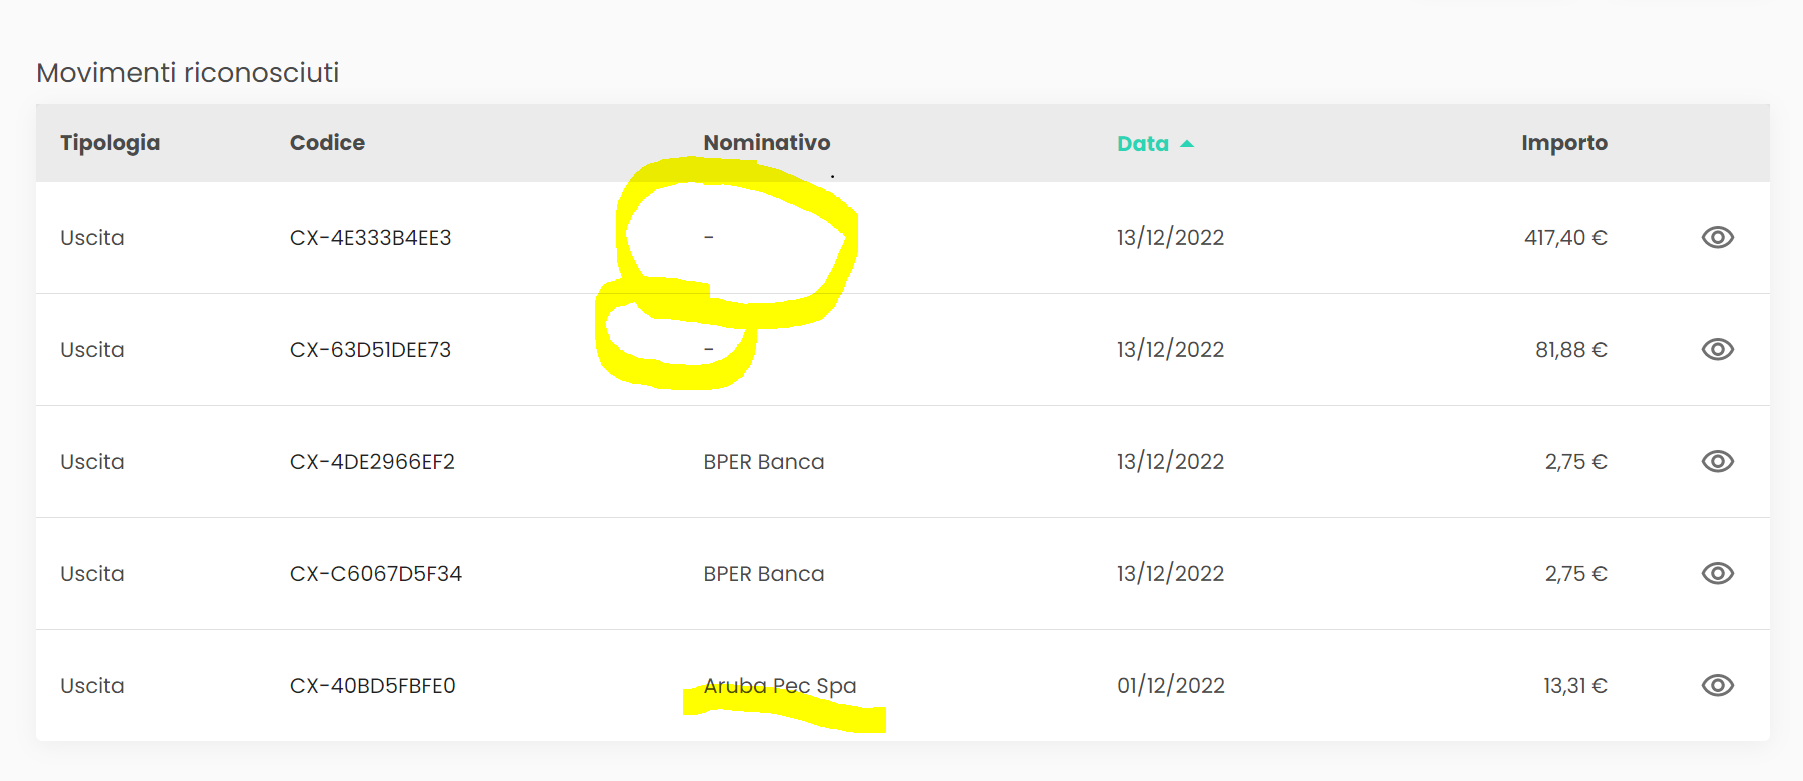The height and width of the screenshot is (781, 1803).
Task: Click the Movimenti riconosciuti heading
Action: 188,72
